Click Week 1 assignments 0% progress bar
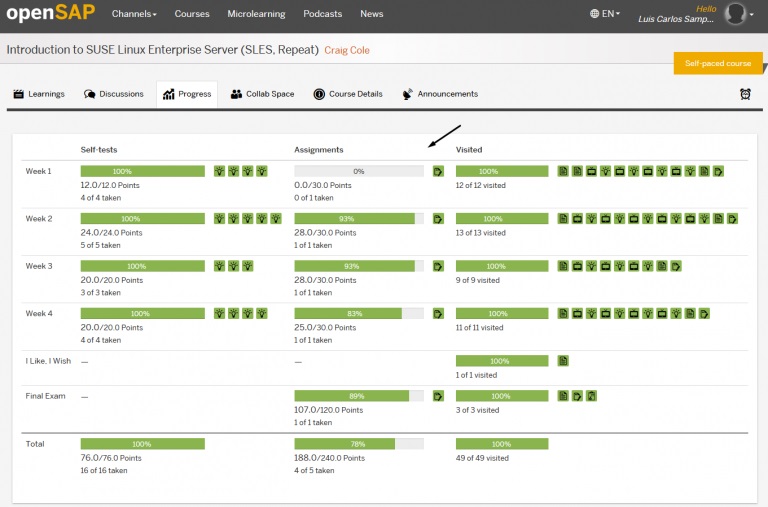Screen dimensions: 768x507 [x=359, y=171]
